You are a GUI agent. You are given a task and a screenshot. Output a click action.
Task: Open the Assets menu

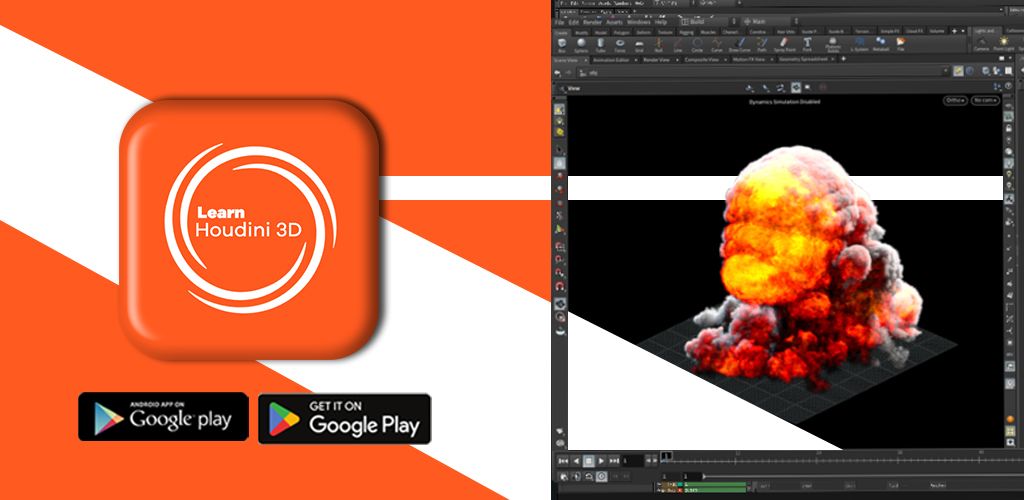coord(615,22)
